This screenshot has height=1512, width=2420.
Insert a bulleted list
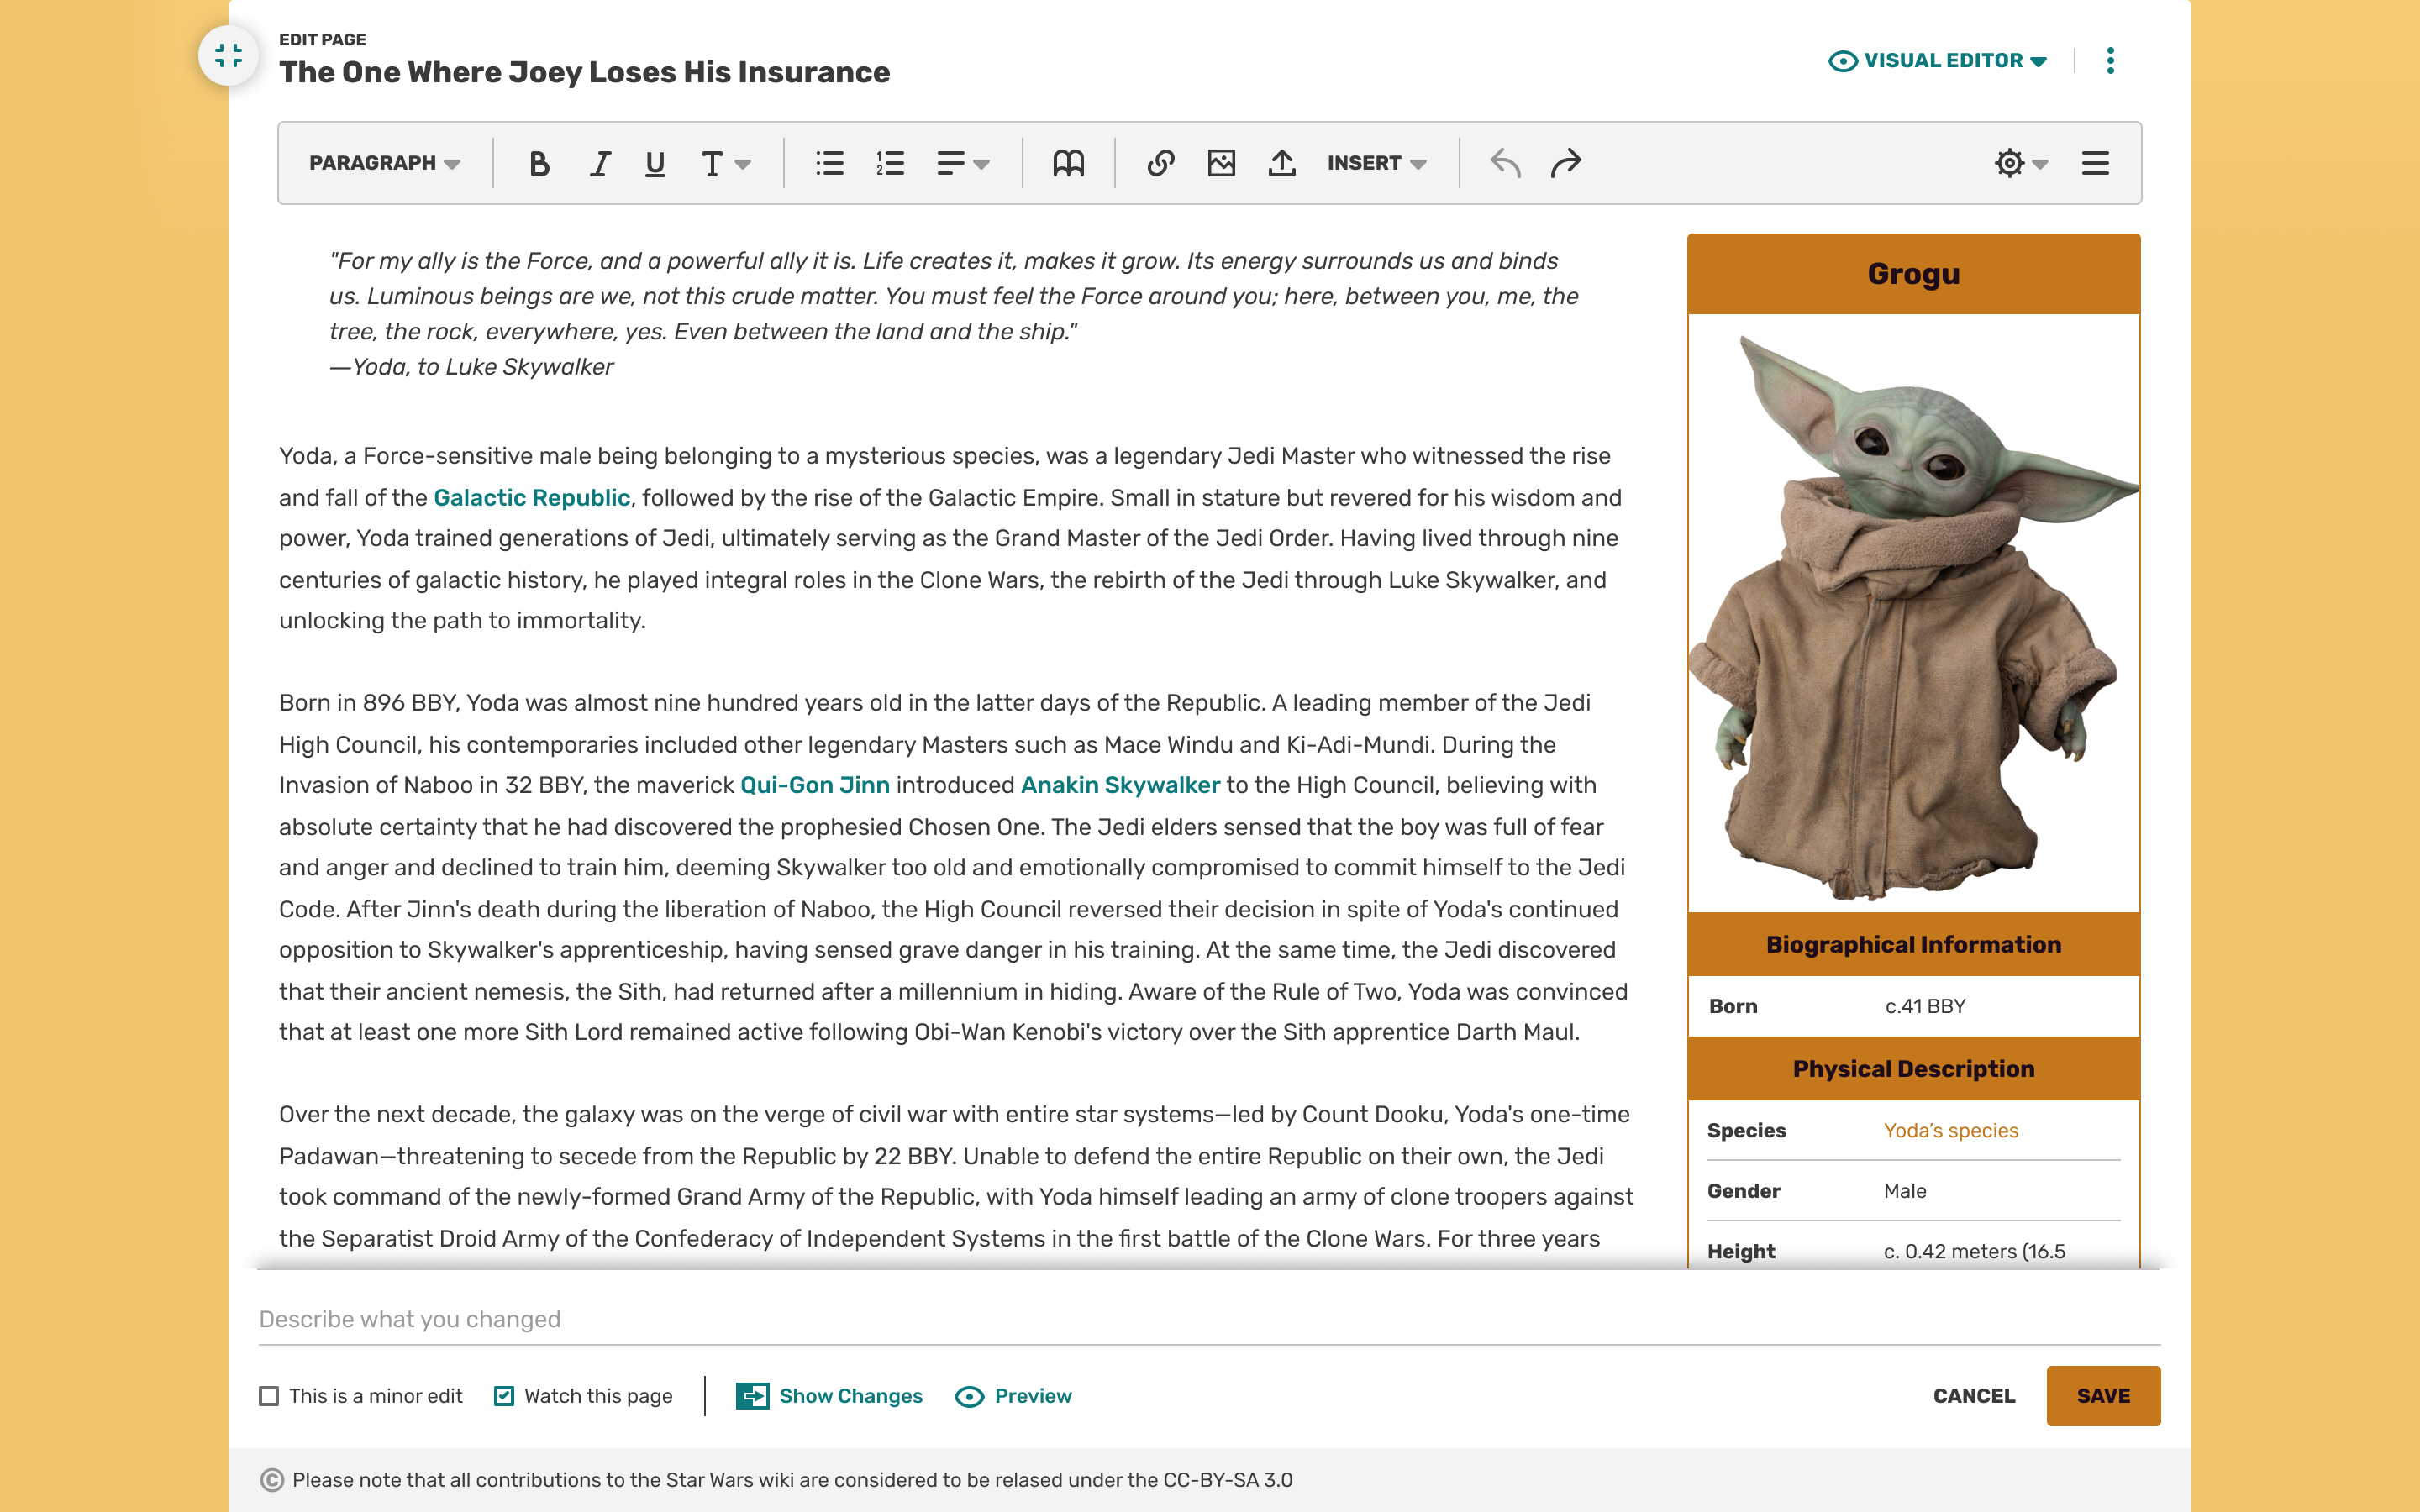pyautogui.click(x=829, y=163)
